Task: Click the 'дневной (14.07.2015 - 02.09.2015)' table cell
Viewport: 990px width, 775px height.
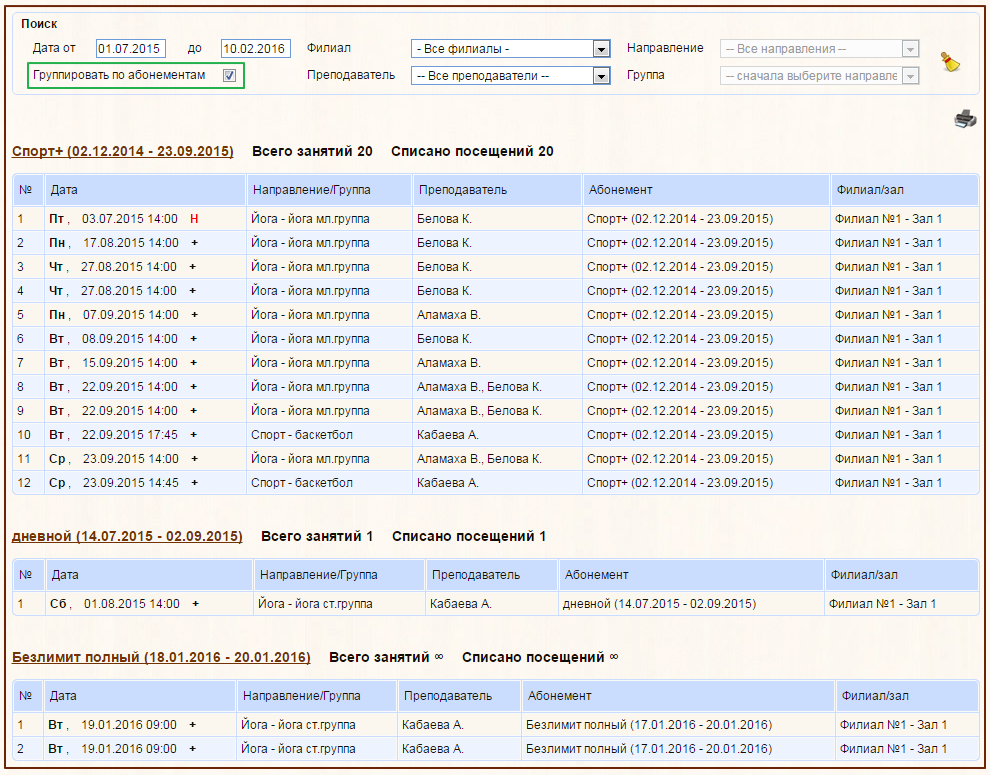Action: point(659,604)
